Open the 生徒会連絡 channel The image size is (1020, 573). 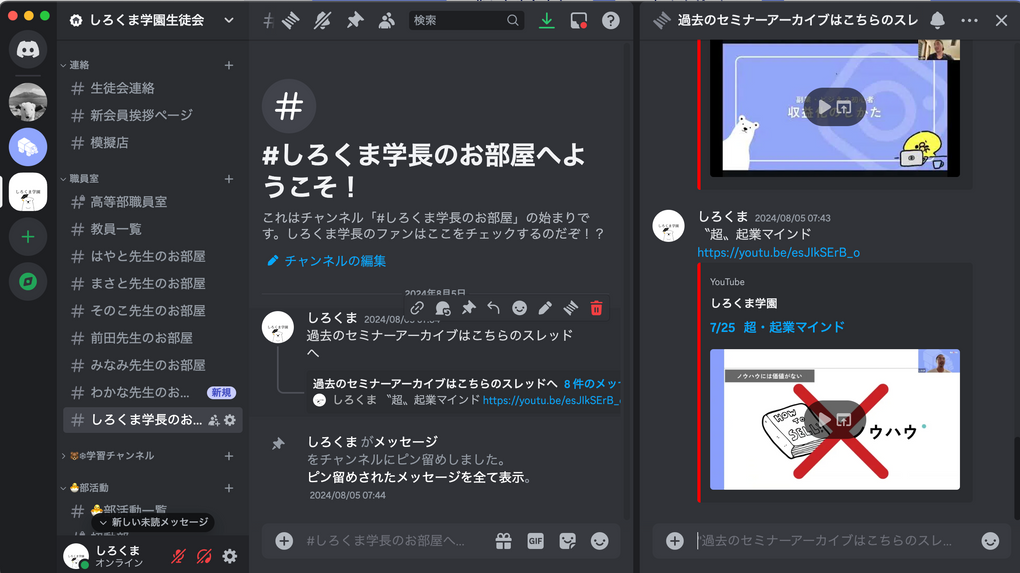[122, 88]
